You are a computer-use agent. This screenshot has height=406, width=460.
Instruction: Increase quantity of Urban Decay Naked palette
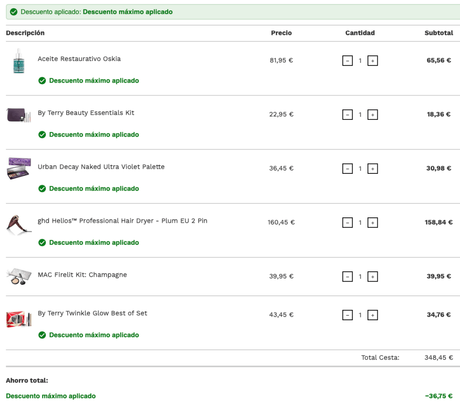[372, 169]
